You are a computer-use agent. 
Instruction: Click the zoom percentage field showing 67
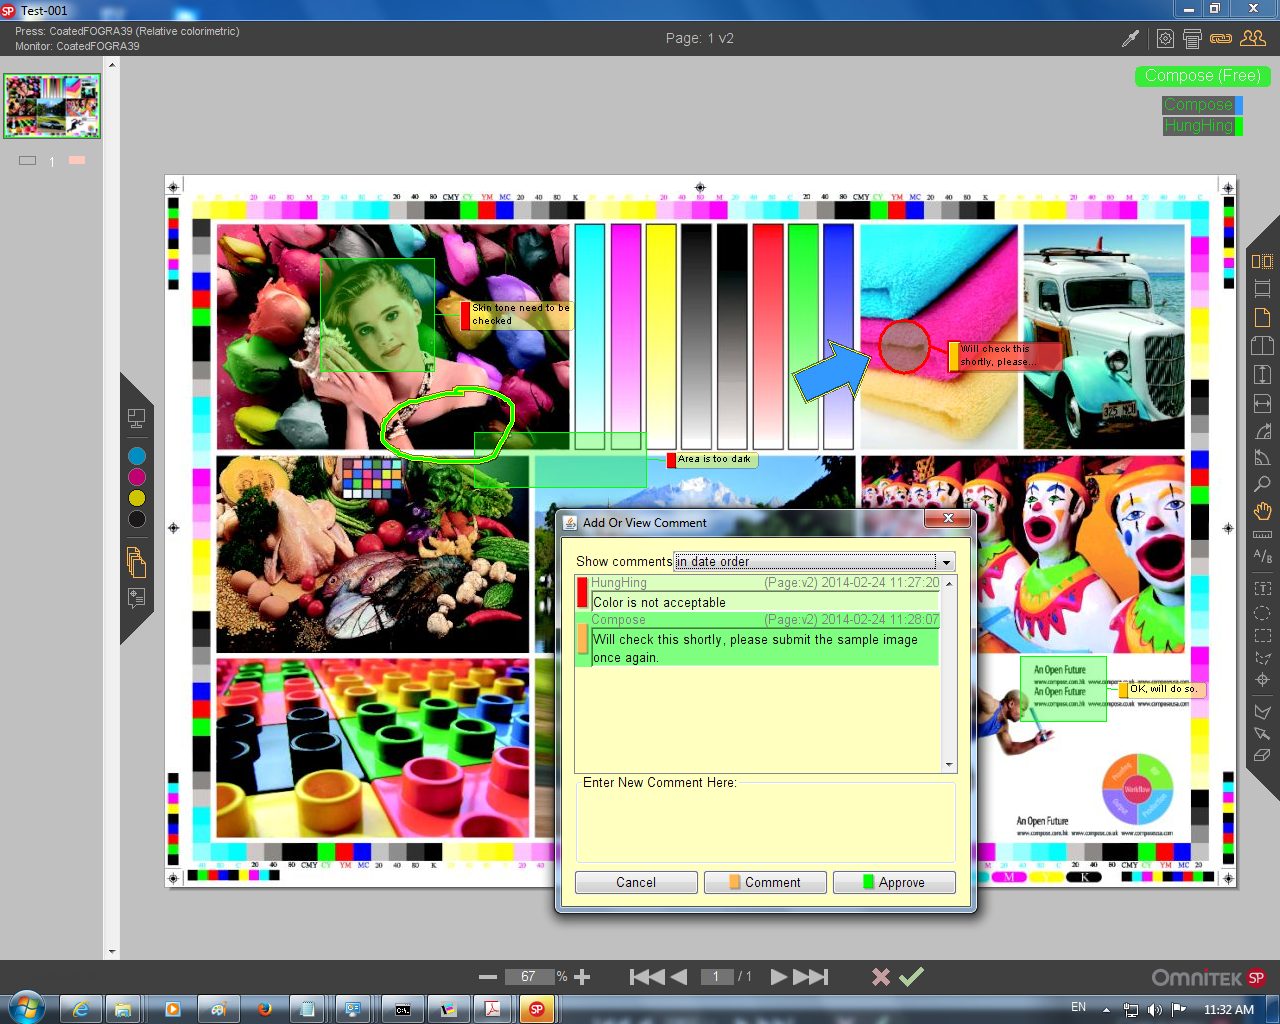[529, 977]
